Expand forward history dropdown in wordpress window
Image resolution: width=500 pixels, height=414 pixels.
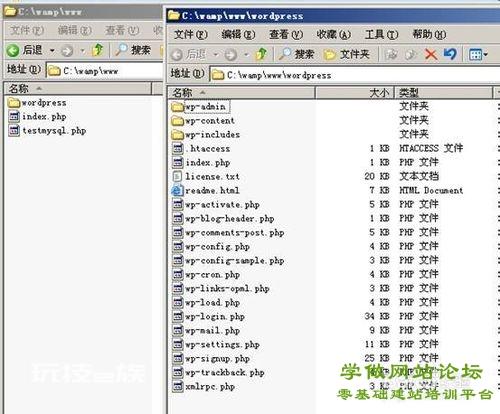tap(246, 54)
